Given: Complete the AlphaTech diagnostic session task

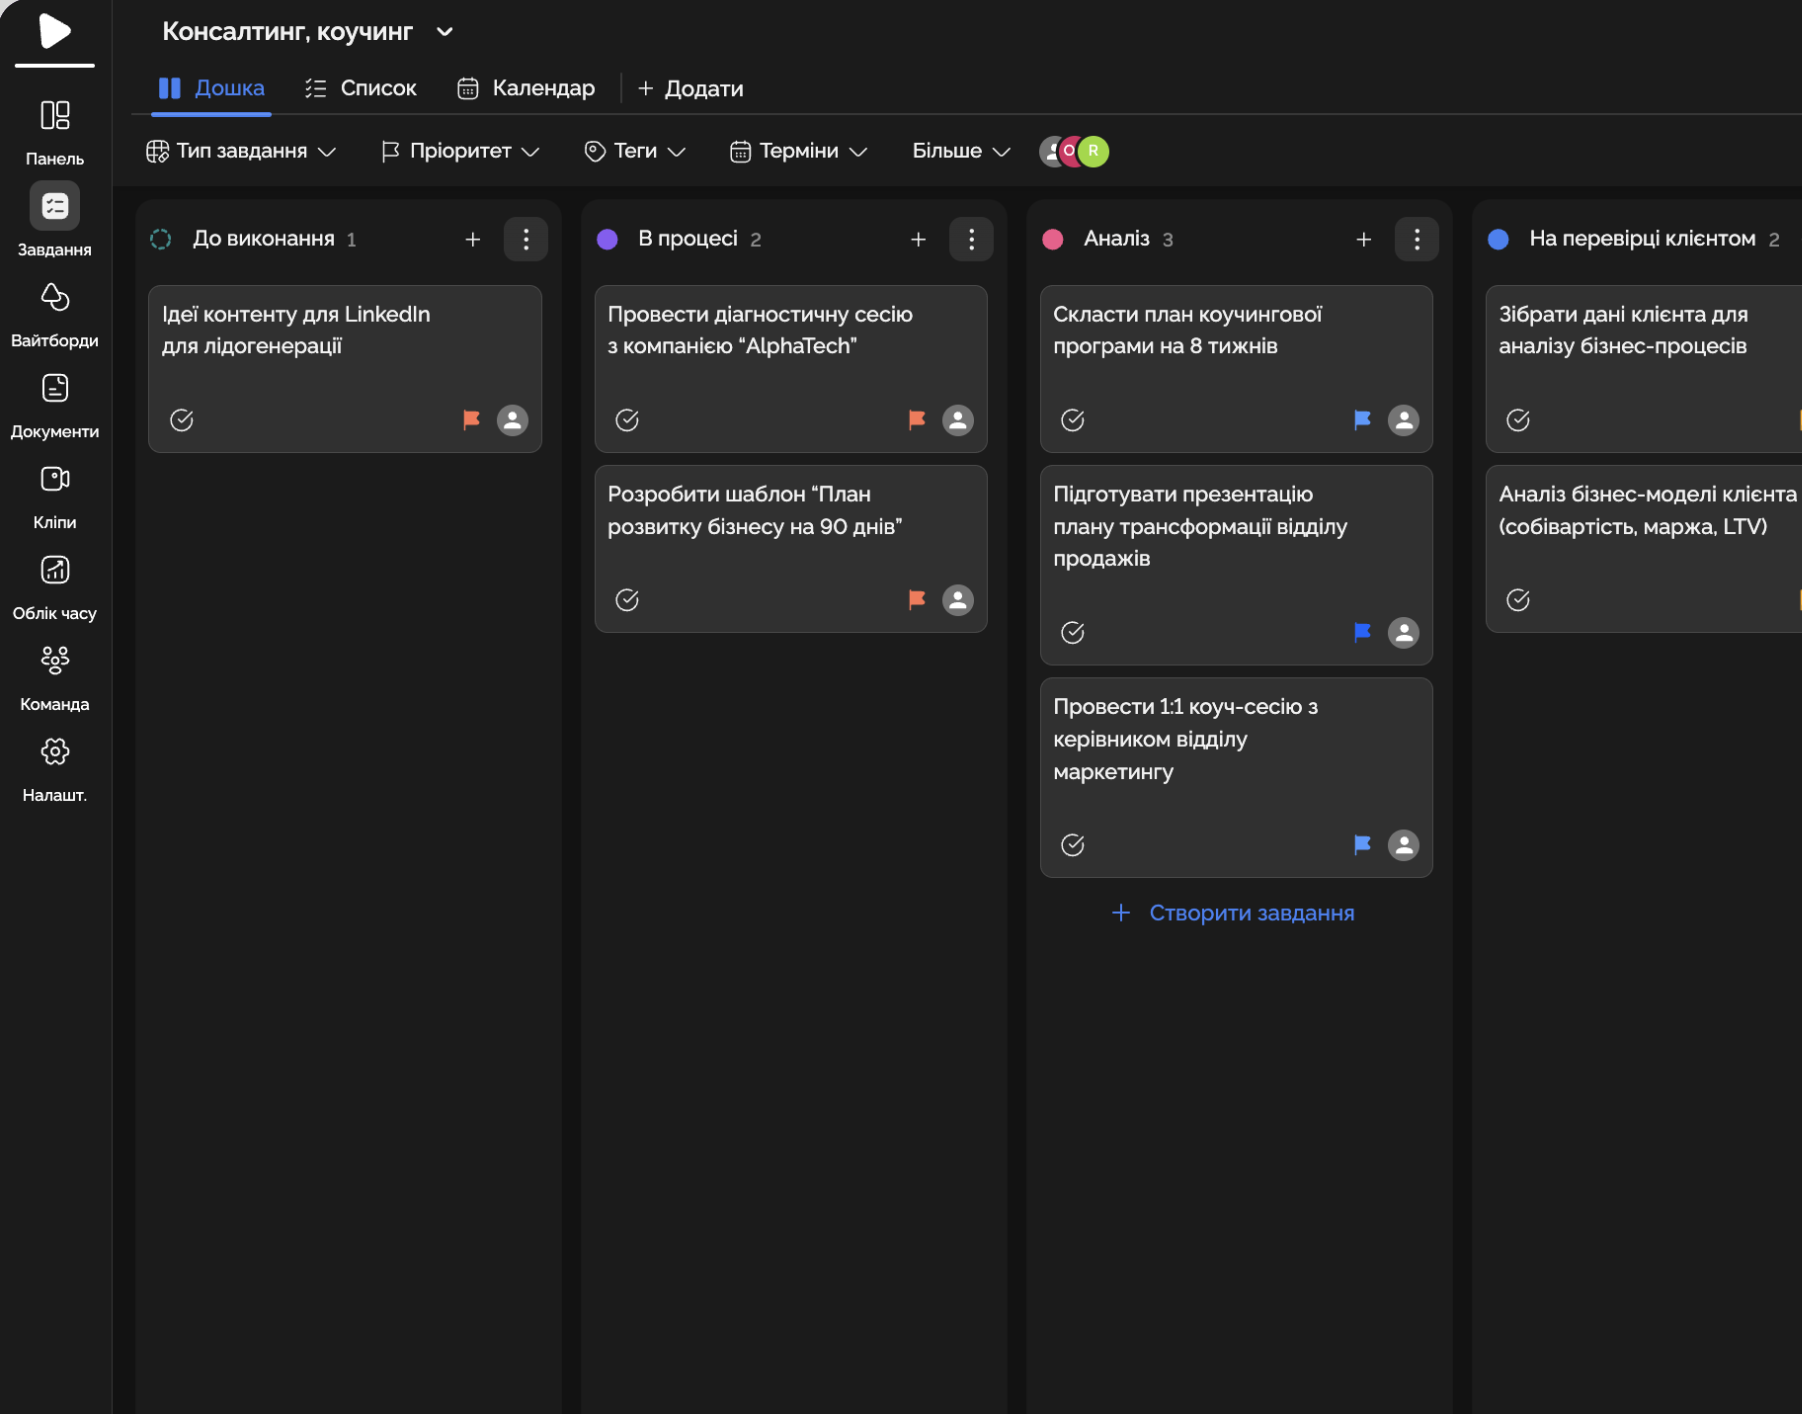Looking at the screenshot, I should [627, 420].
